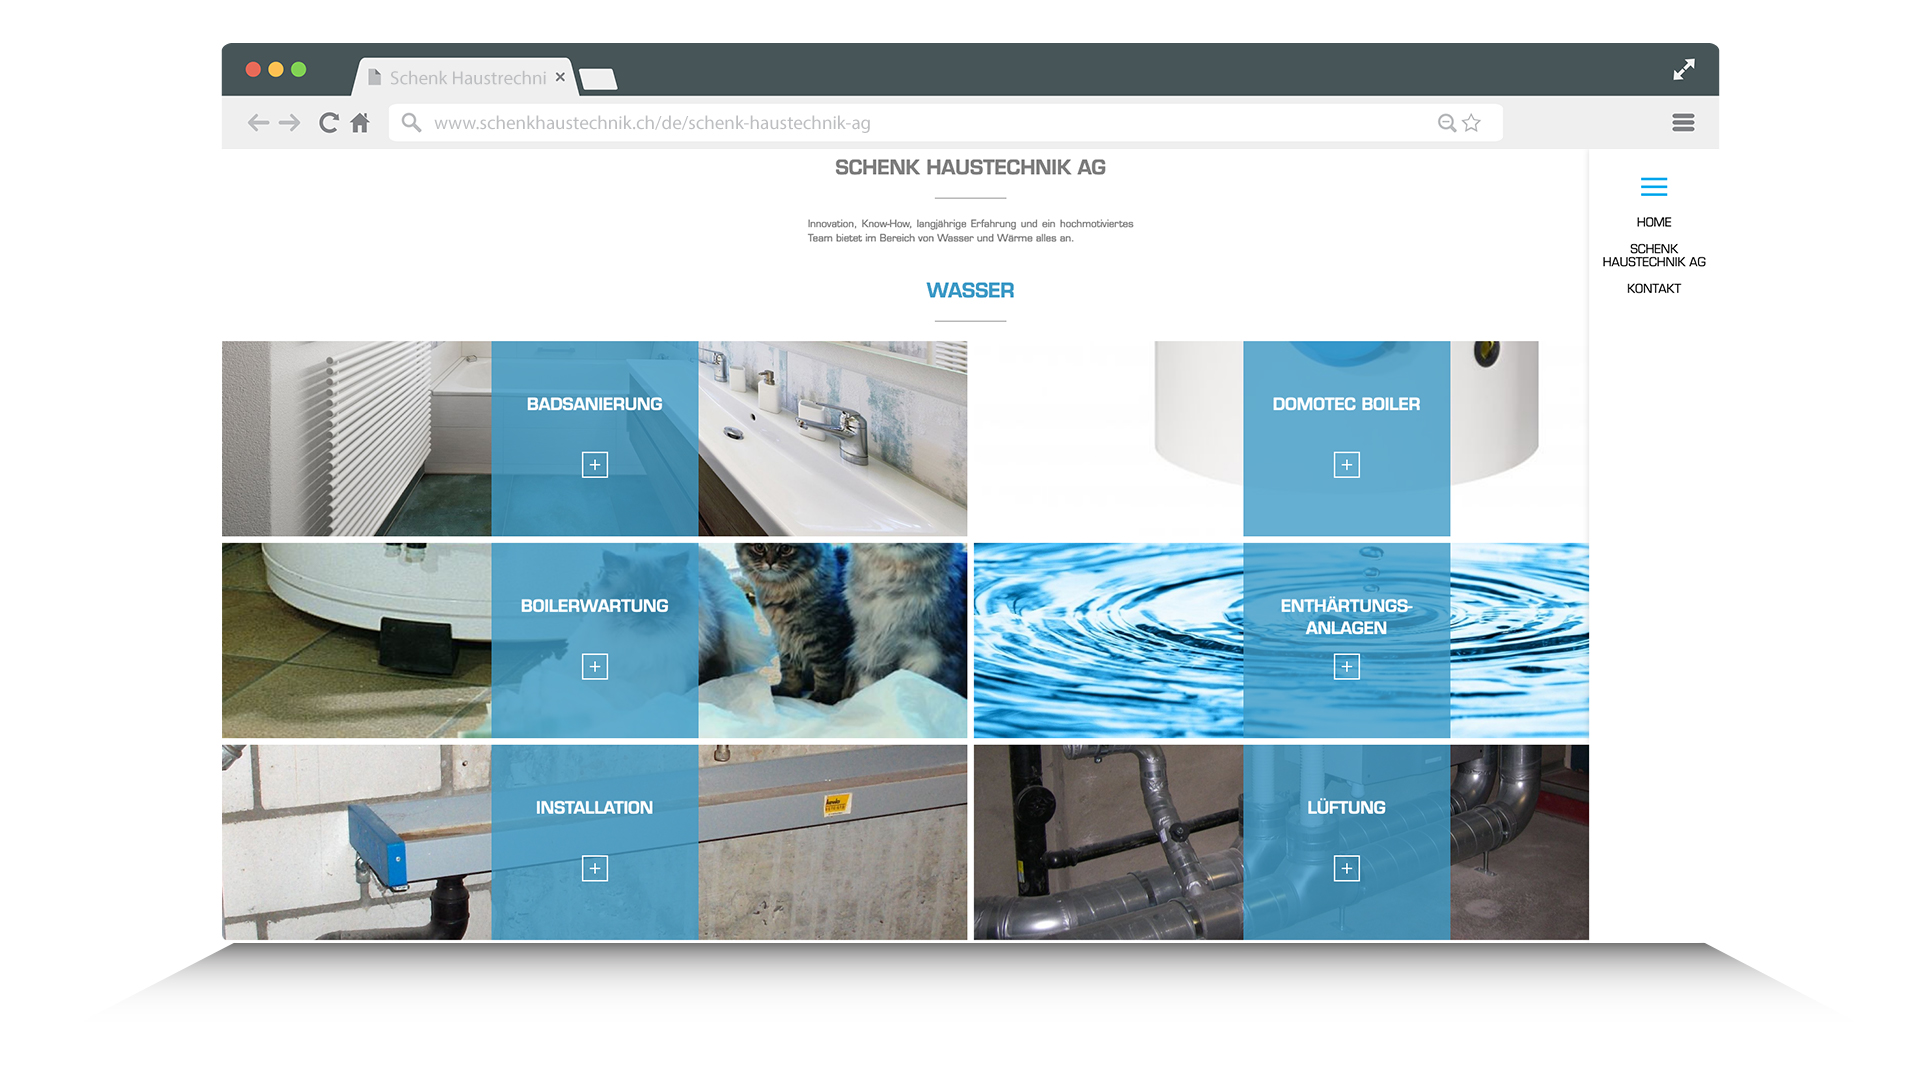Click the washbasin faucet photo
Image resolution: width=1920 pixels, height=1080 pixels.
coord(833,439)
